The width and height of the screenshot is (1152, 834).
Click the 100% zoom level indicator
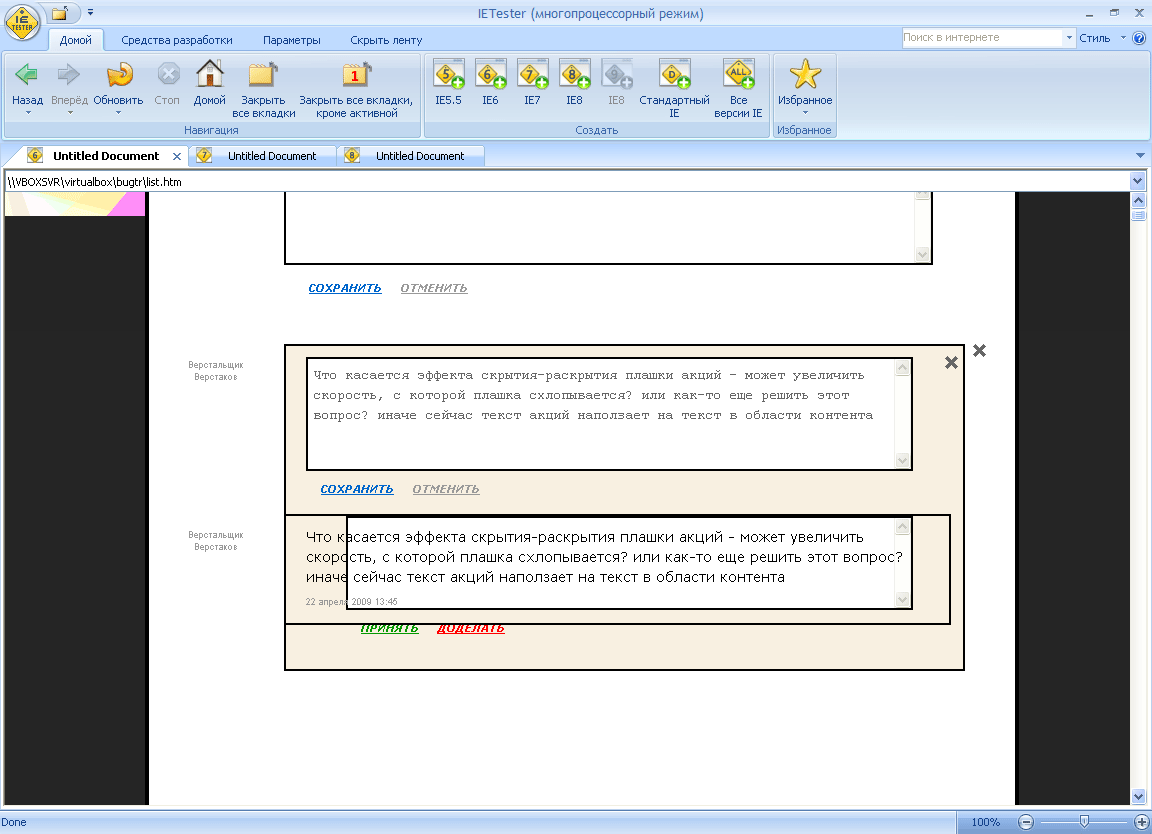985,822
